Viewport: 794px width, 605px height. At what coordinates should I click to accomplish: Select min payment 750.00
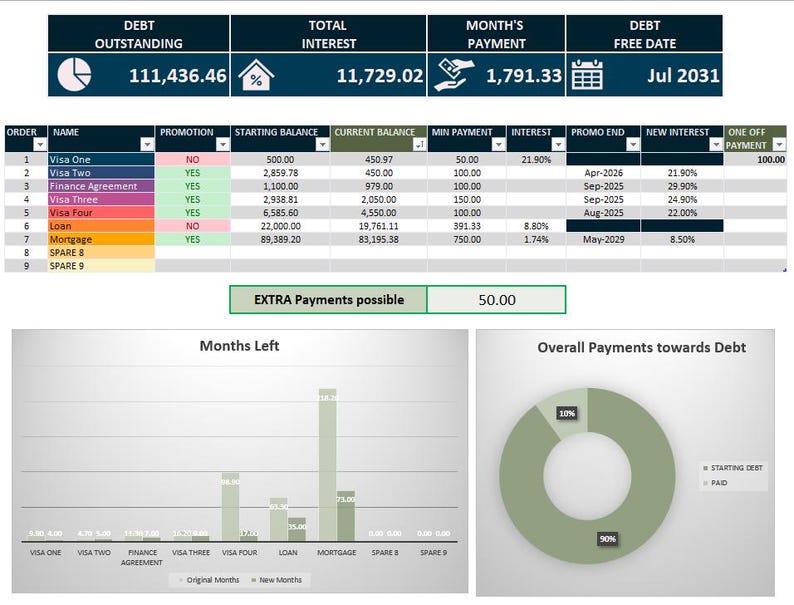click(467, 239)
